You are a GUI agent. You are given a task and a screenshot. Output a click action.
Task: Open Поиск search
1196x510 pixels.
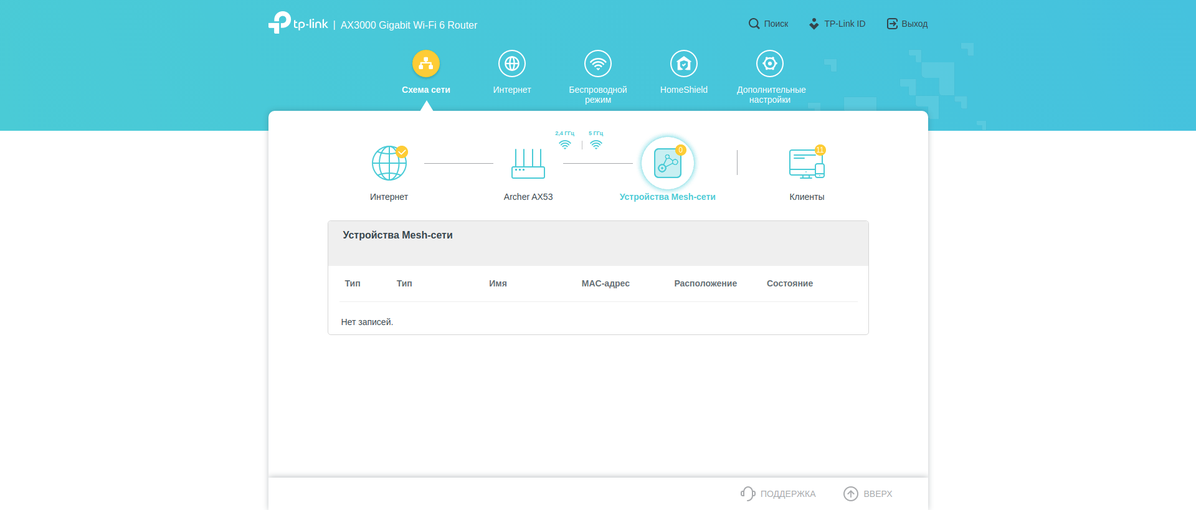(x=768, y=24)
